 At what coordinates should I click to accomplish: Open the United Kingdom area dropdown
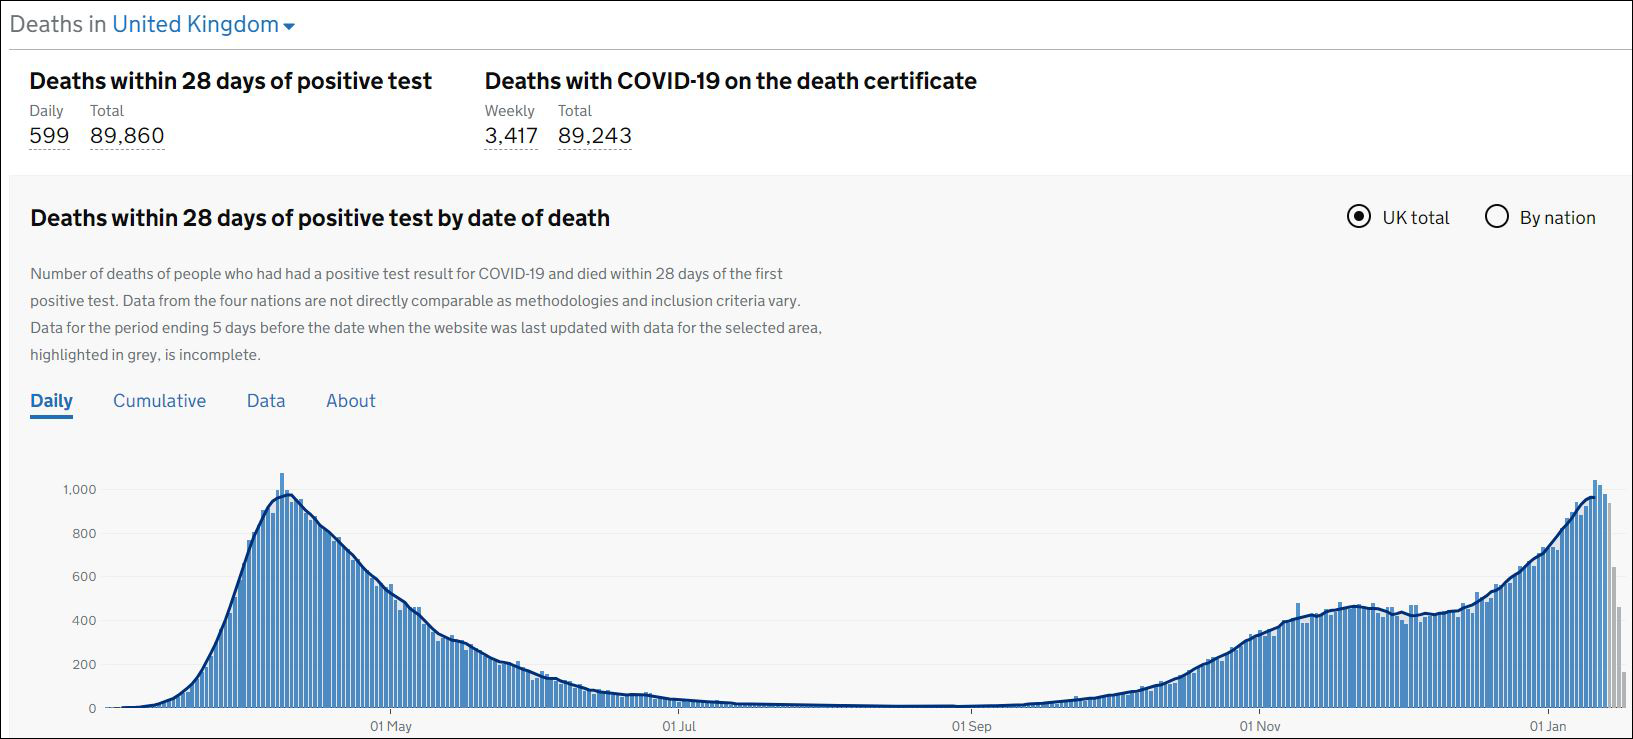tap(195, 25)
